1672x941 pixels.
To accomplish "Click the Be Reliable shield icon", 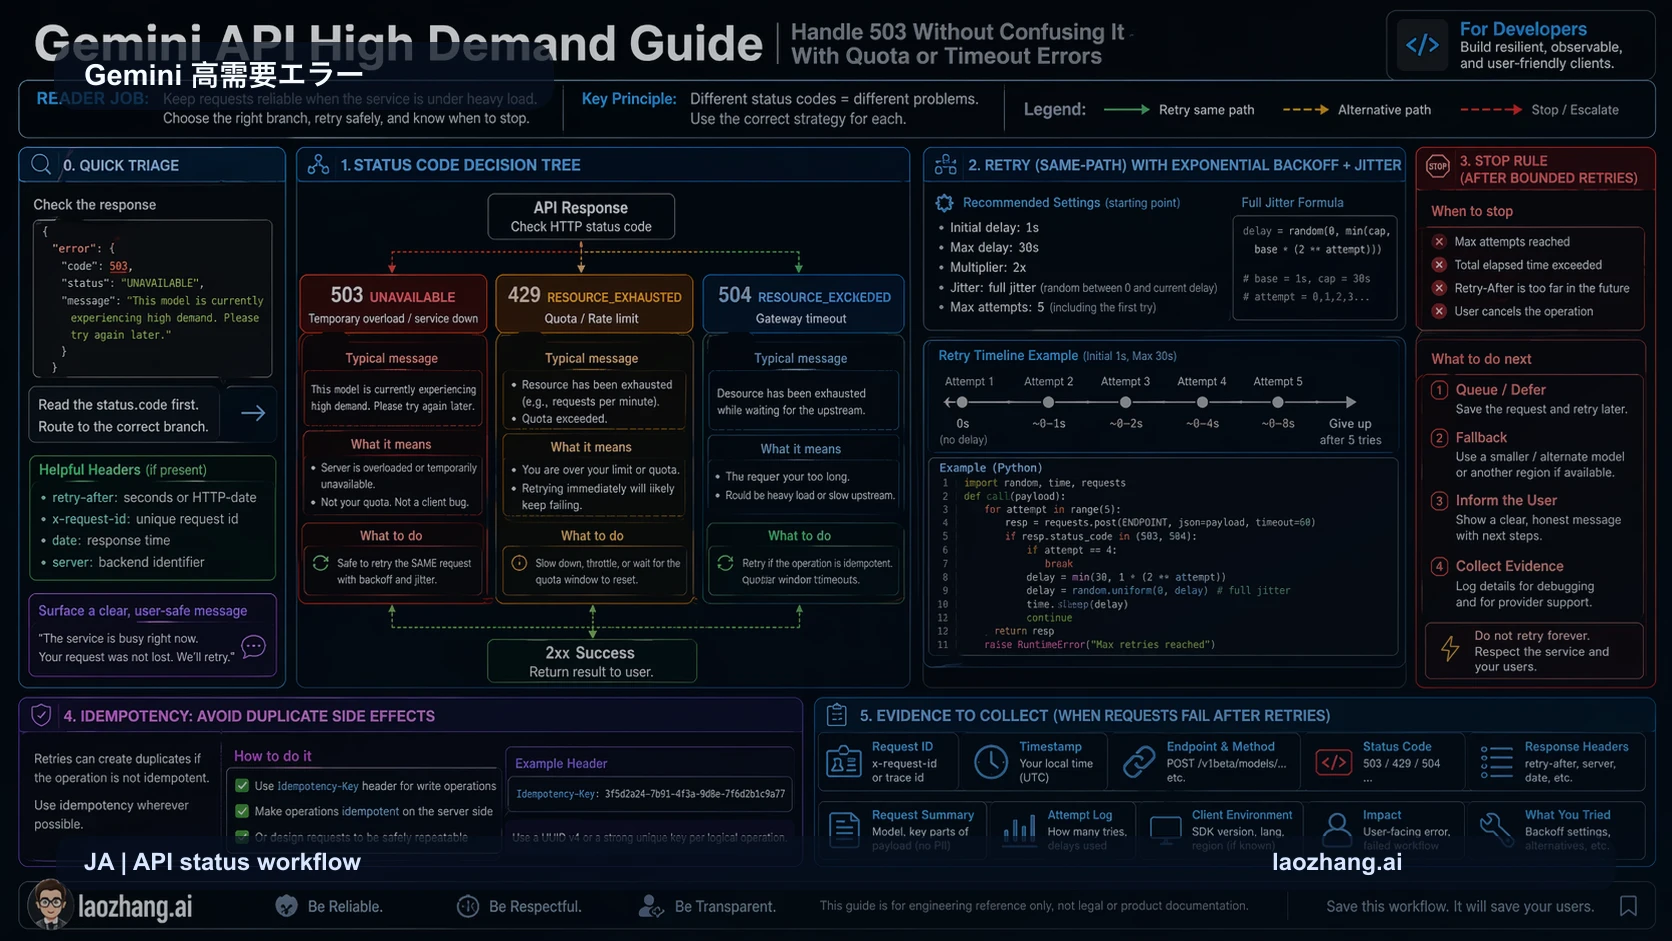I will pos(287,906).
